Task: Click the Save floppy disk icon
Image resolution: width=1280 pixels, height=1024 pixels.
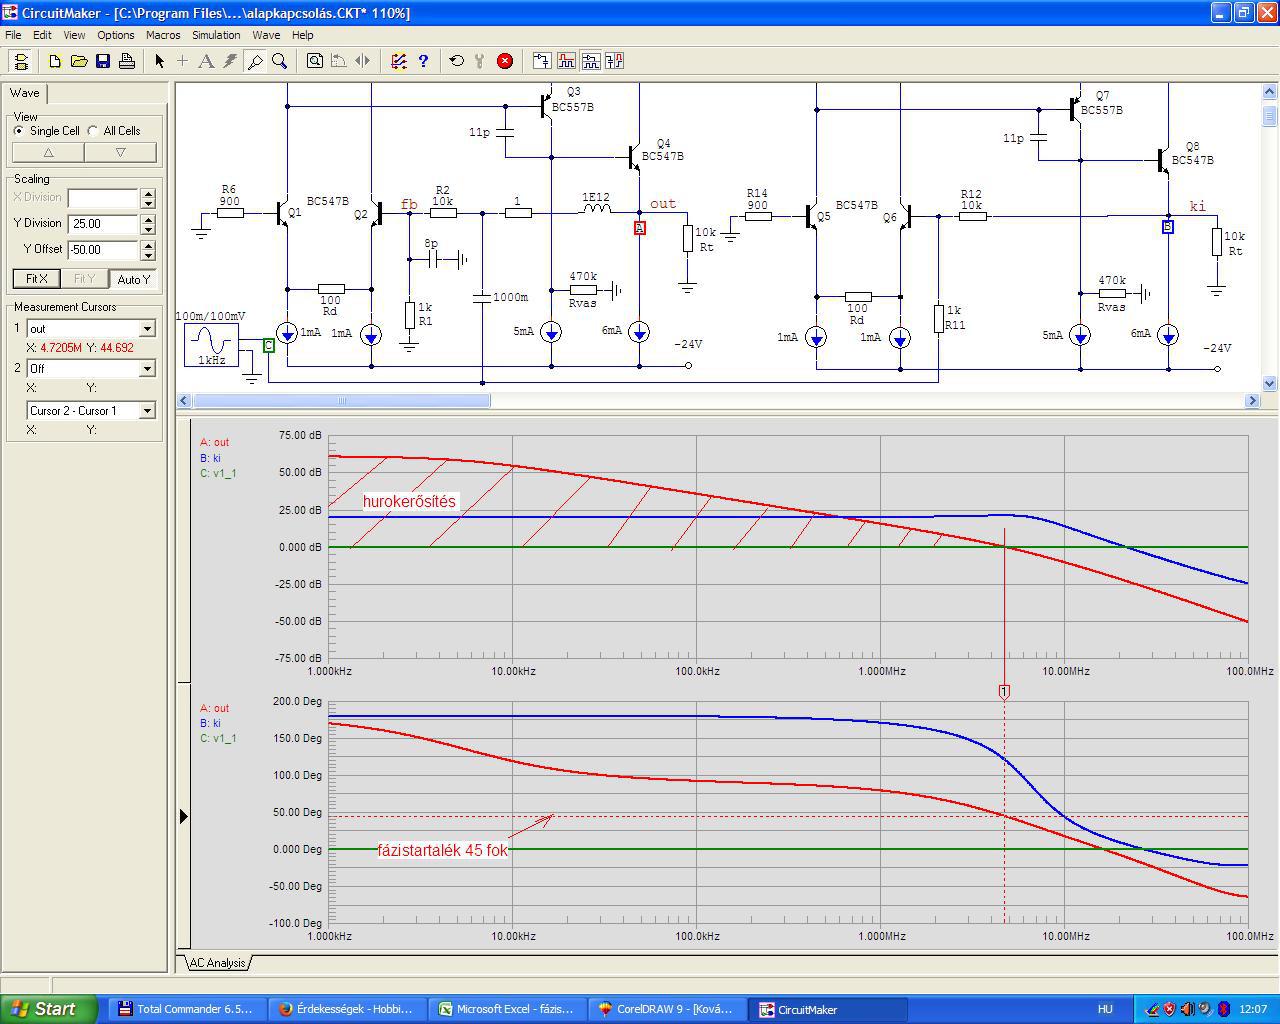Action: point(103,61)
